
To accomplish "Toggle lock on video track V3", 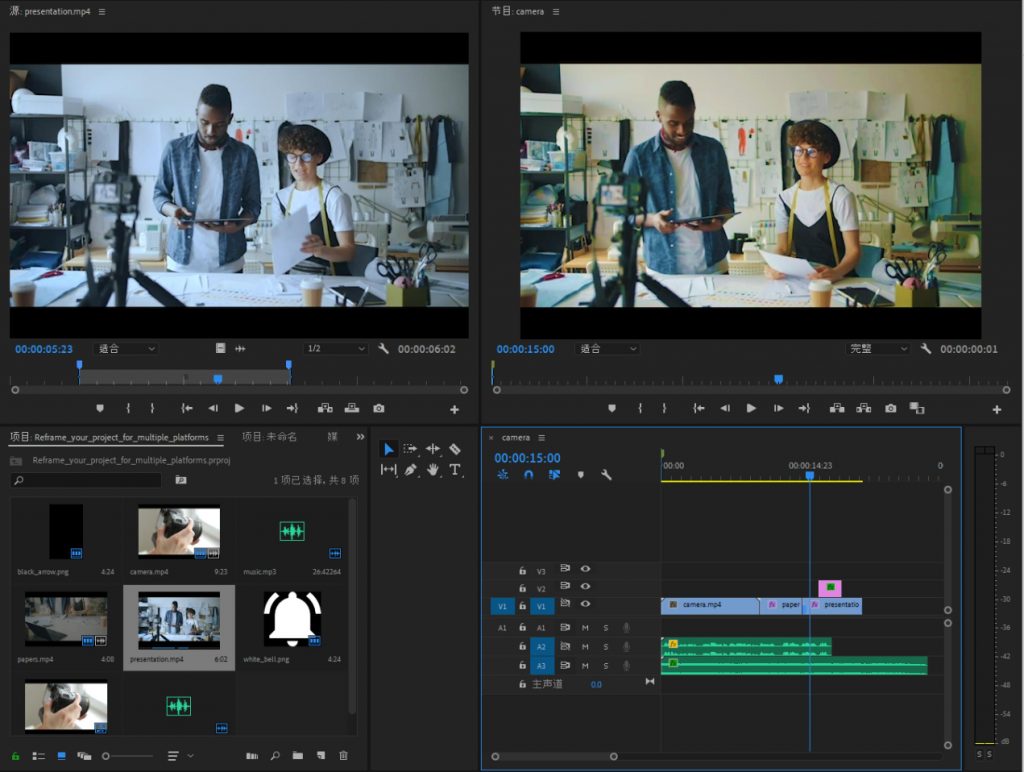I will click(x=522, y=570).
